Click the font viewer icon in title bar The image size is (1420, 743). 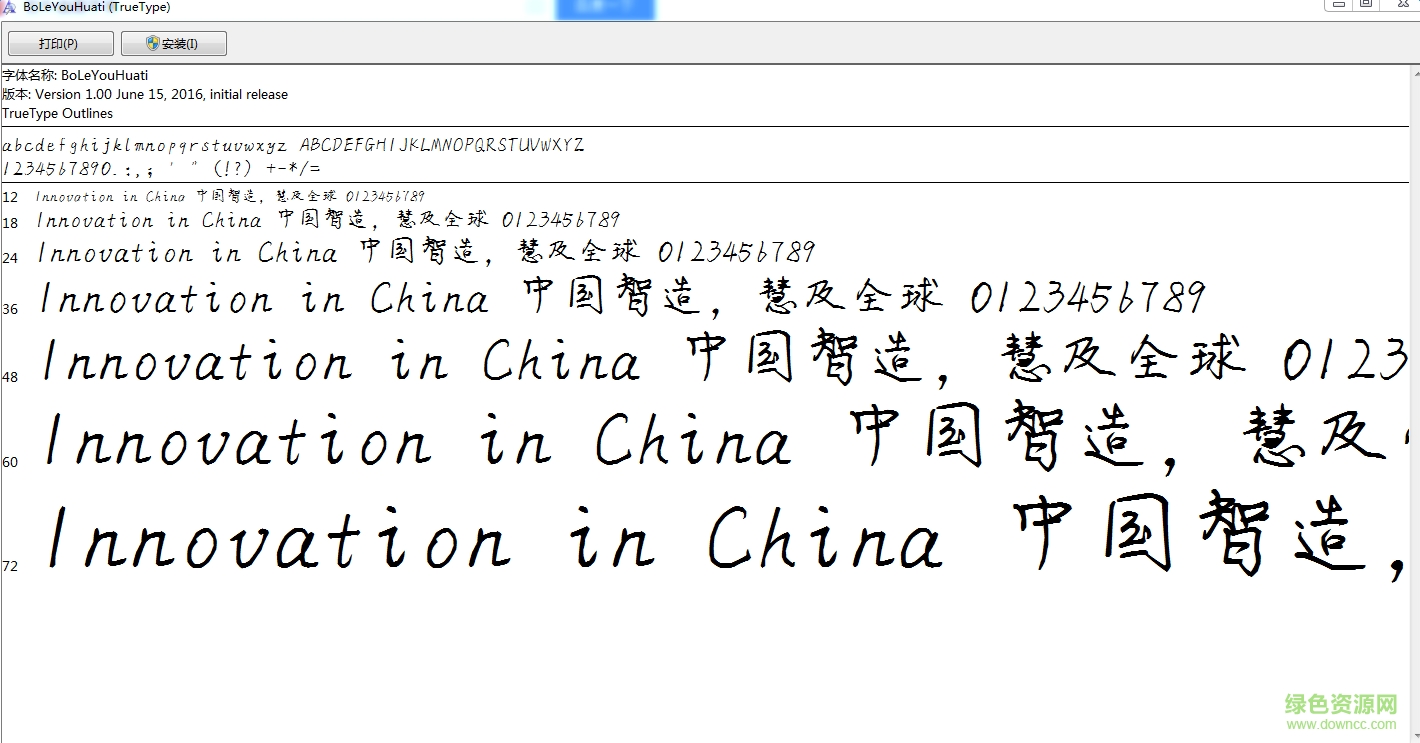[9, 6]
